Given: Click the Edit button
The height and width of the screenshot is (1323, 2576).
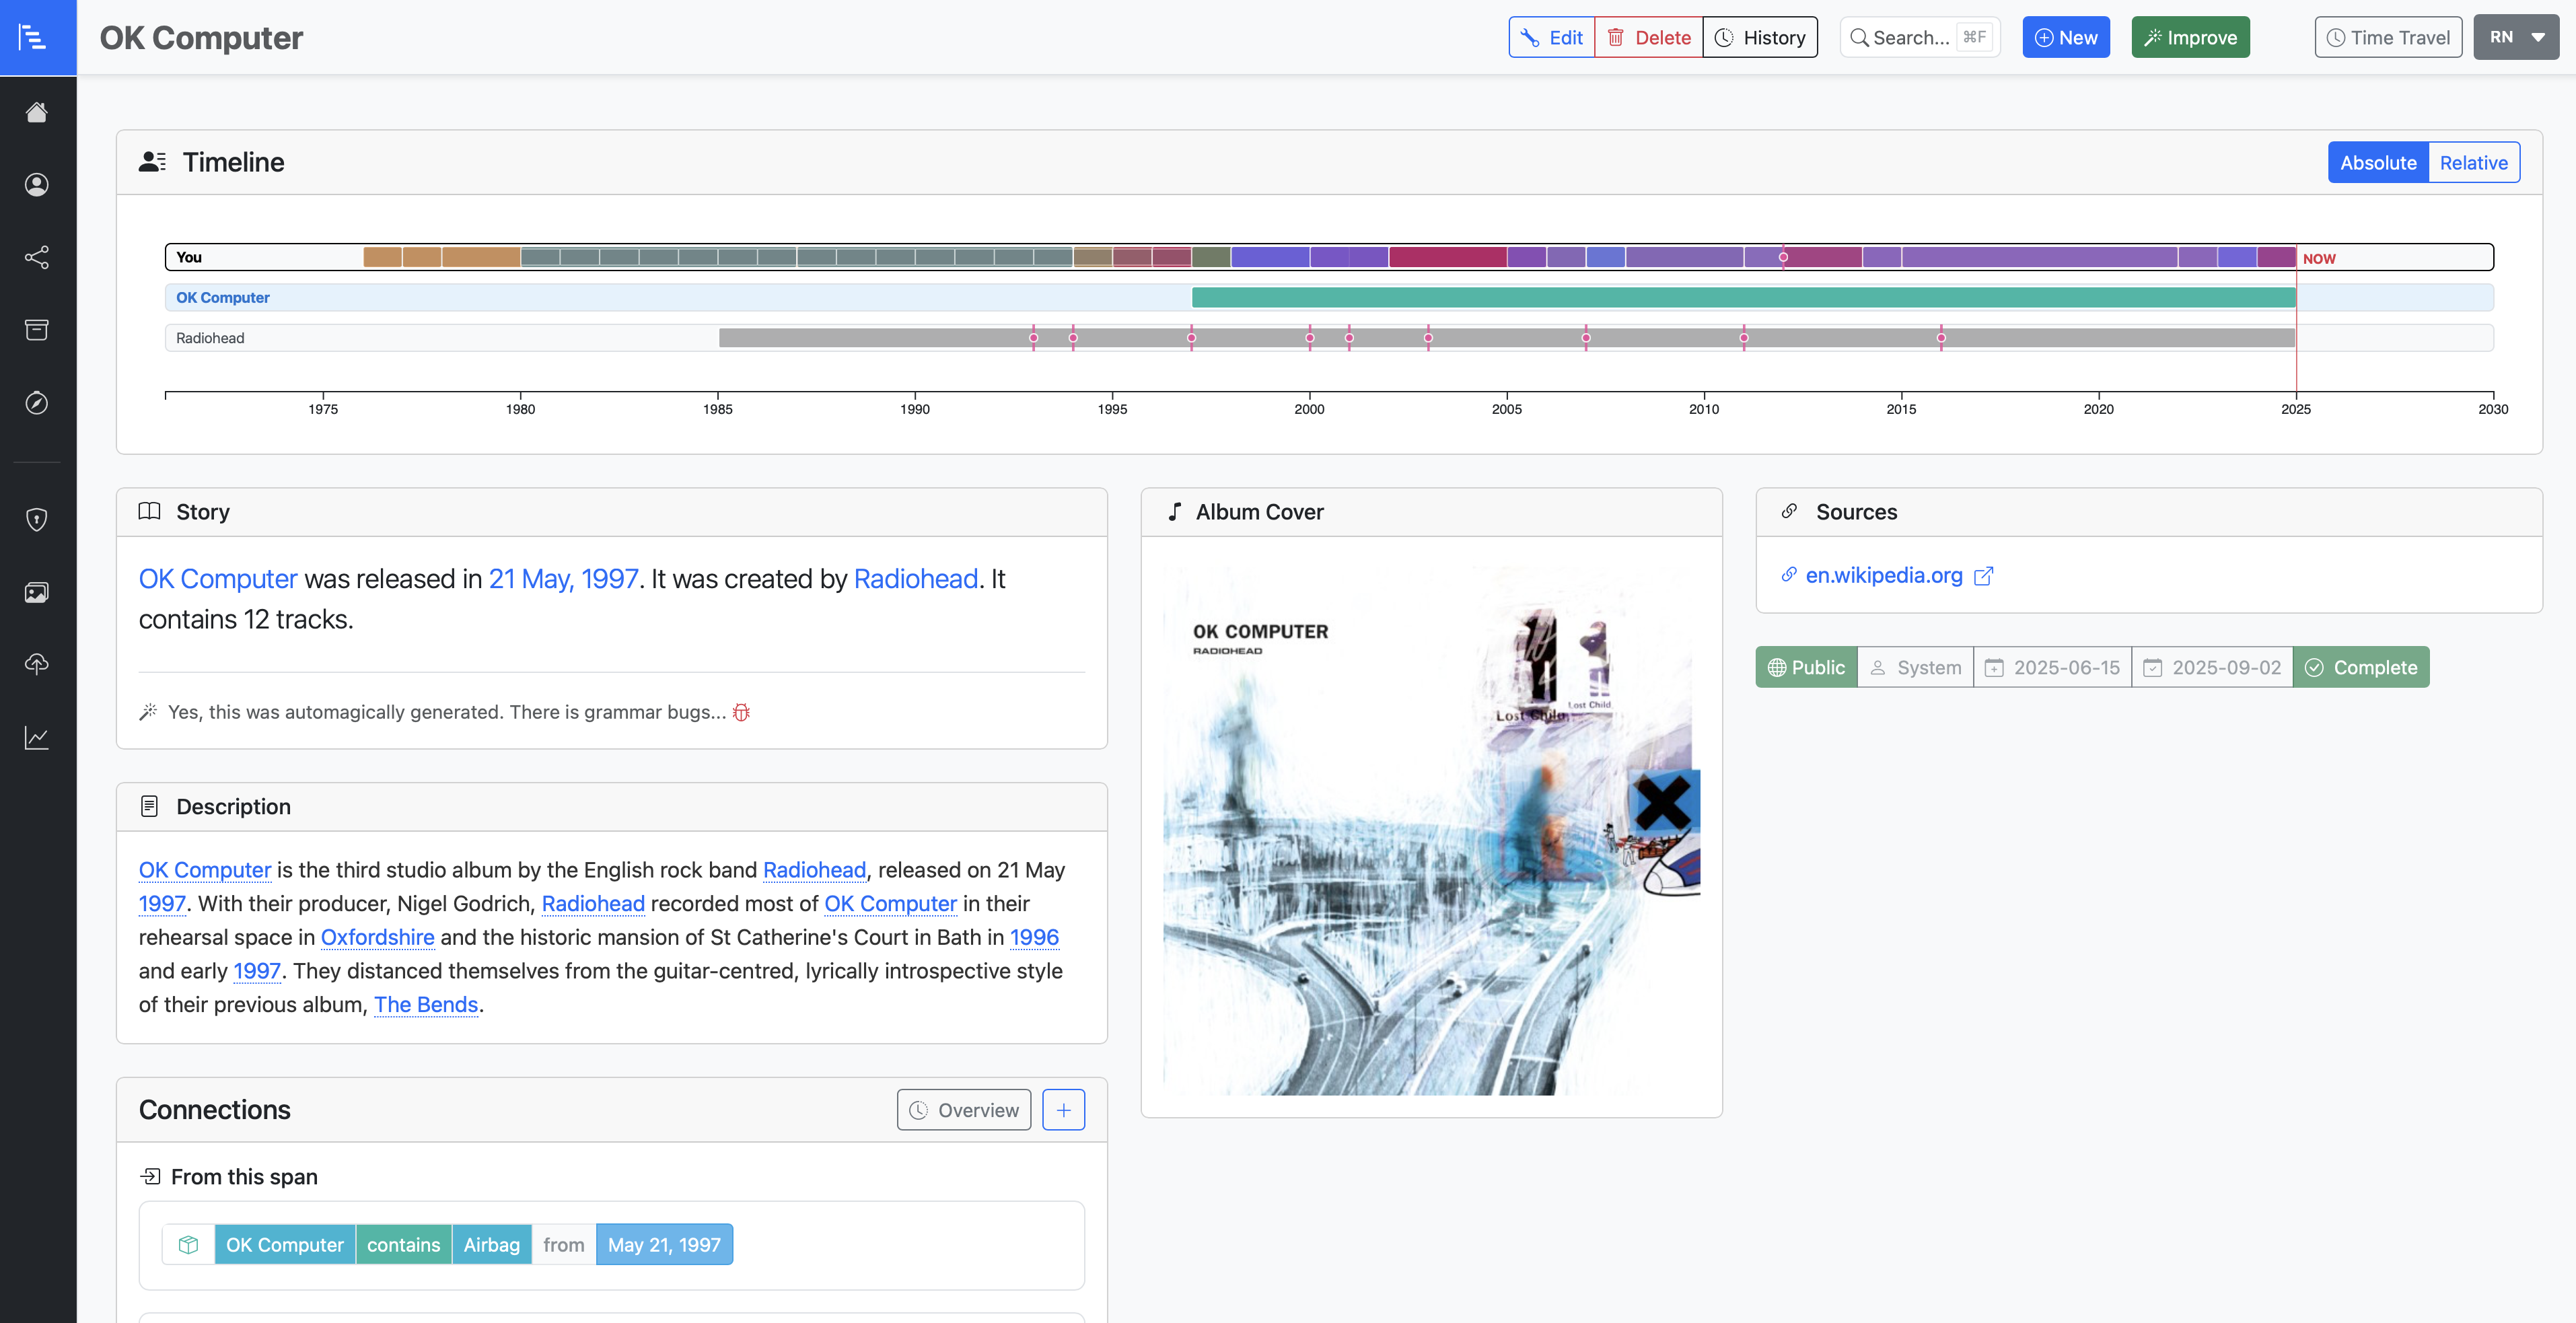Looking at the screenshot, I should 1551,38.
